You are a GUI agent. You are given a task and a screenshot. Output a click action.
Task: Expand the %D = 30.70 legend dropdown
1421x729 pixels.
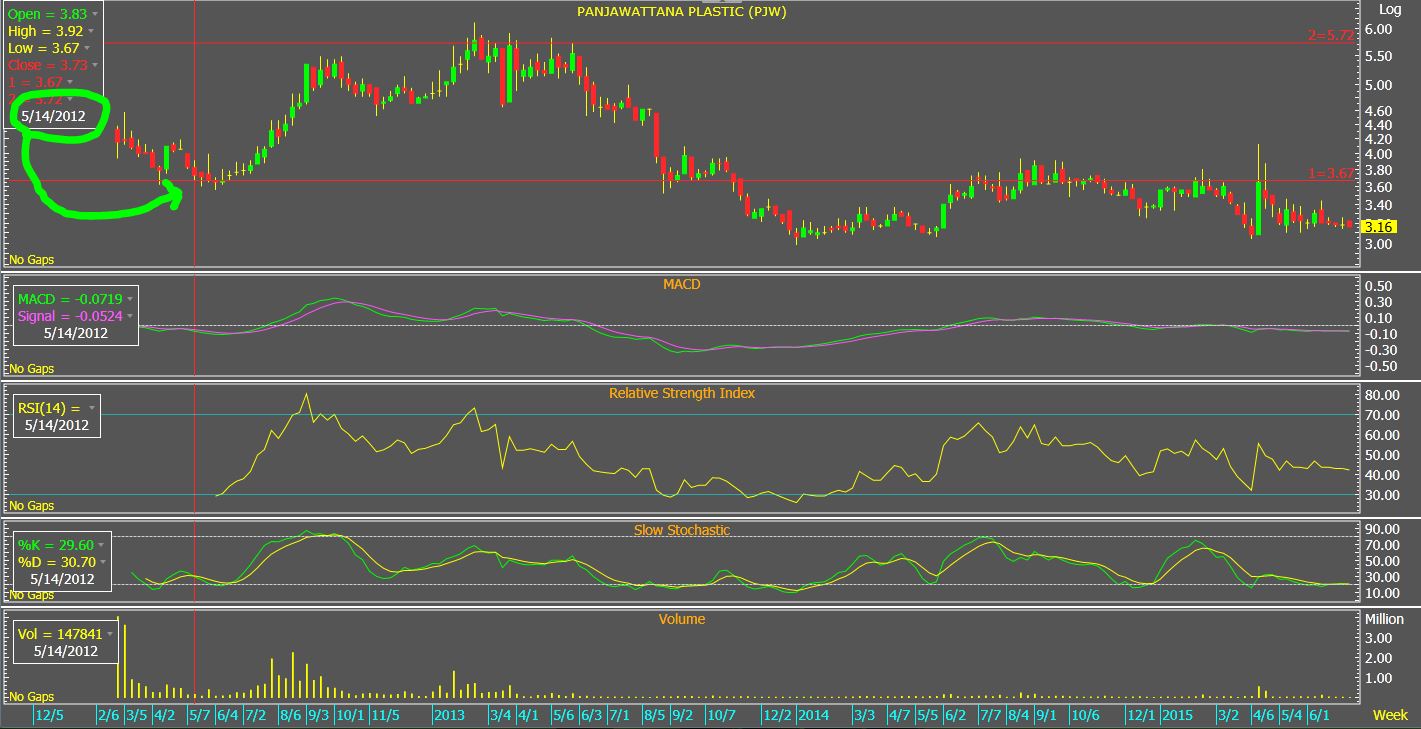click(x=103, y=562)
